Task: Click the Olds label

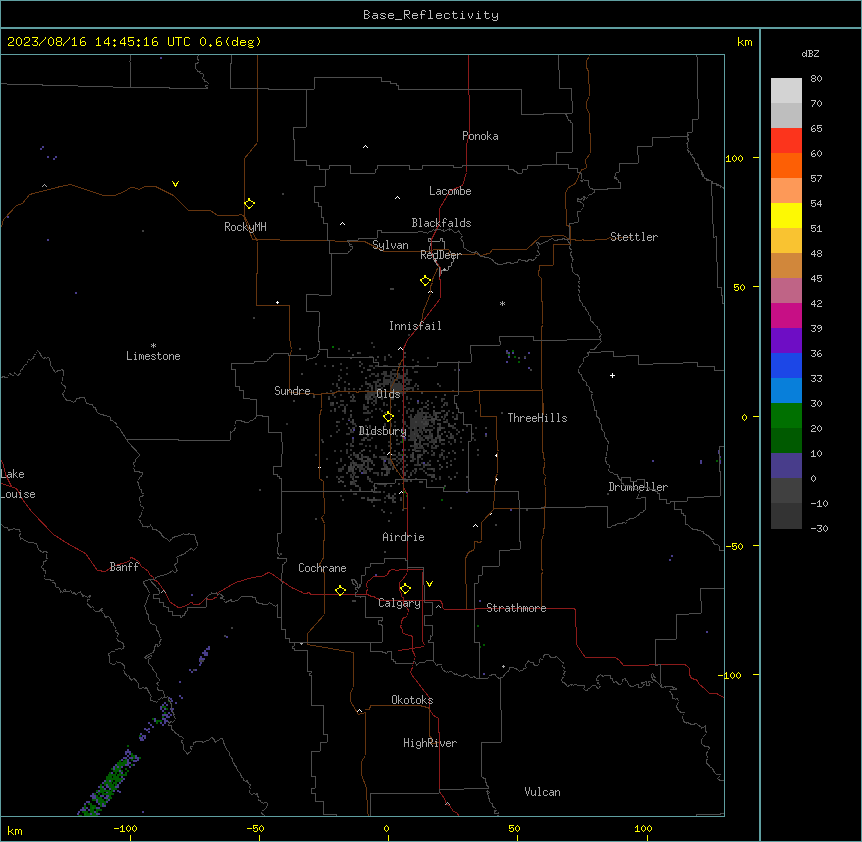Action: coord(388,394)
